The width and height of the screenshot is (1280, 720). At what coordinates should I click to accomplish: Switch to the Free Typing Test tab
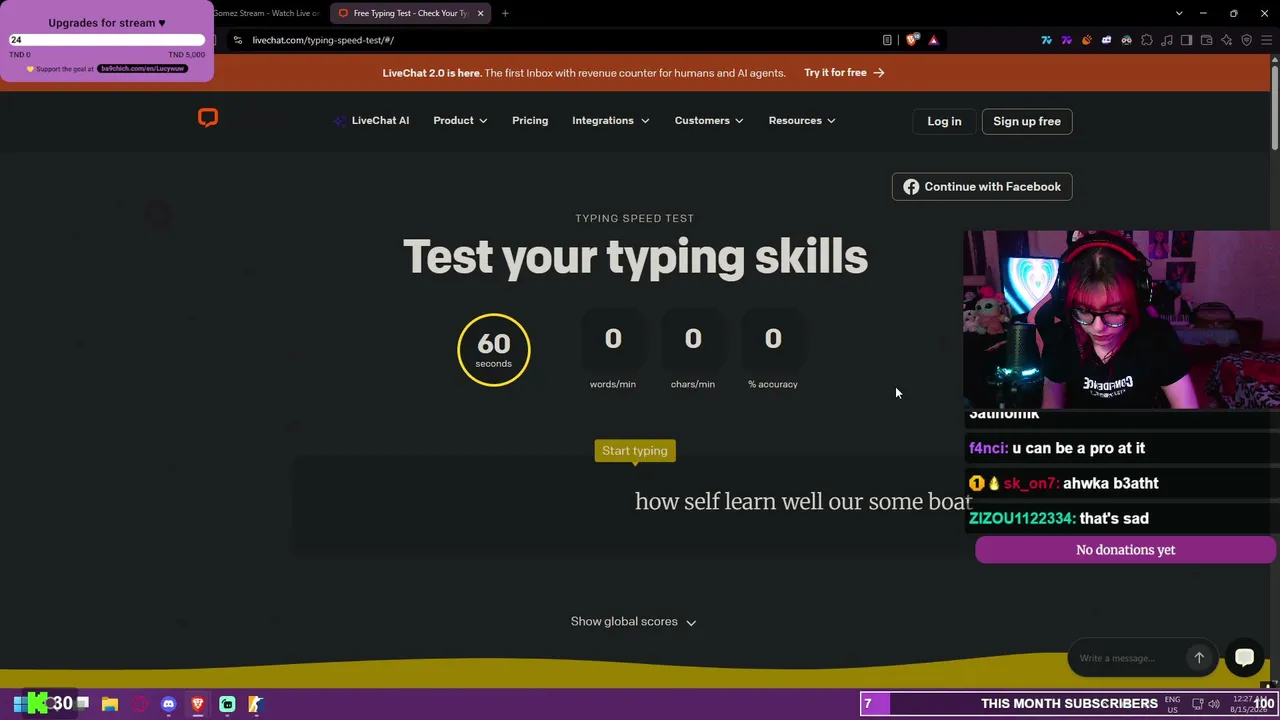click(410, 13)
